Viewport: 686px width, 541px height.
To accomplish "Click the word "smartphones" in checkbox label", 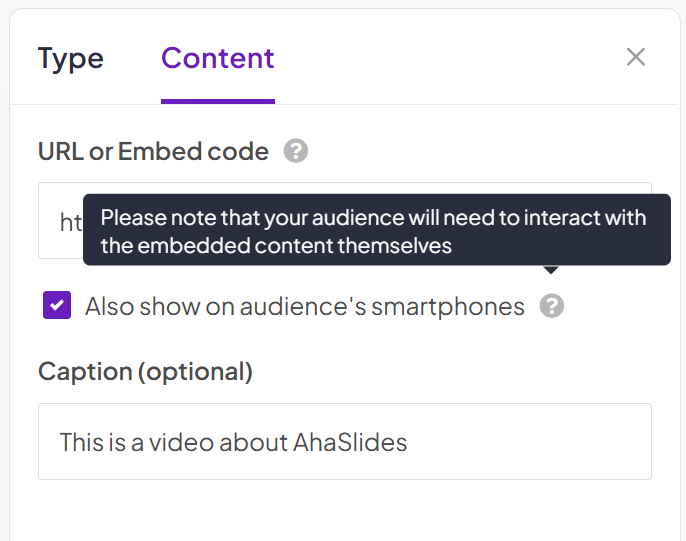I will tap(447, 306).
